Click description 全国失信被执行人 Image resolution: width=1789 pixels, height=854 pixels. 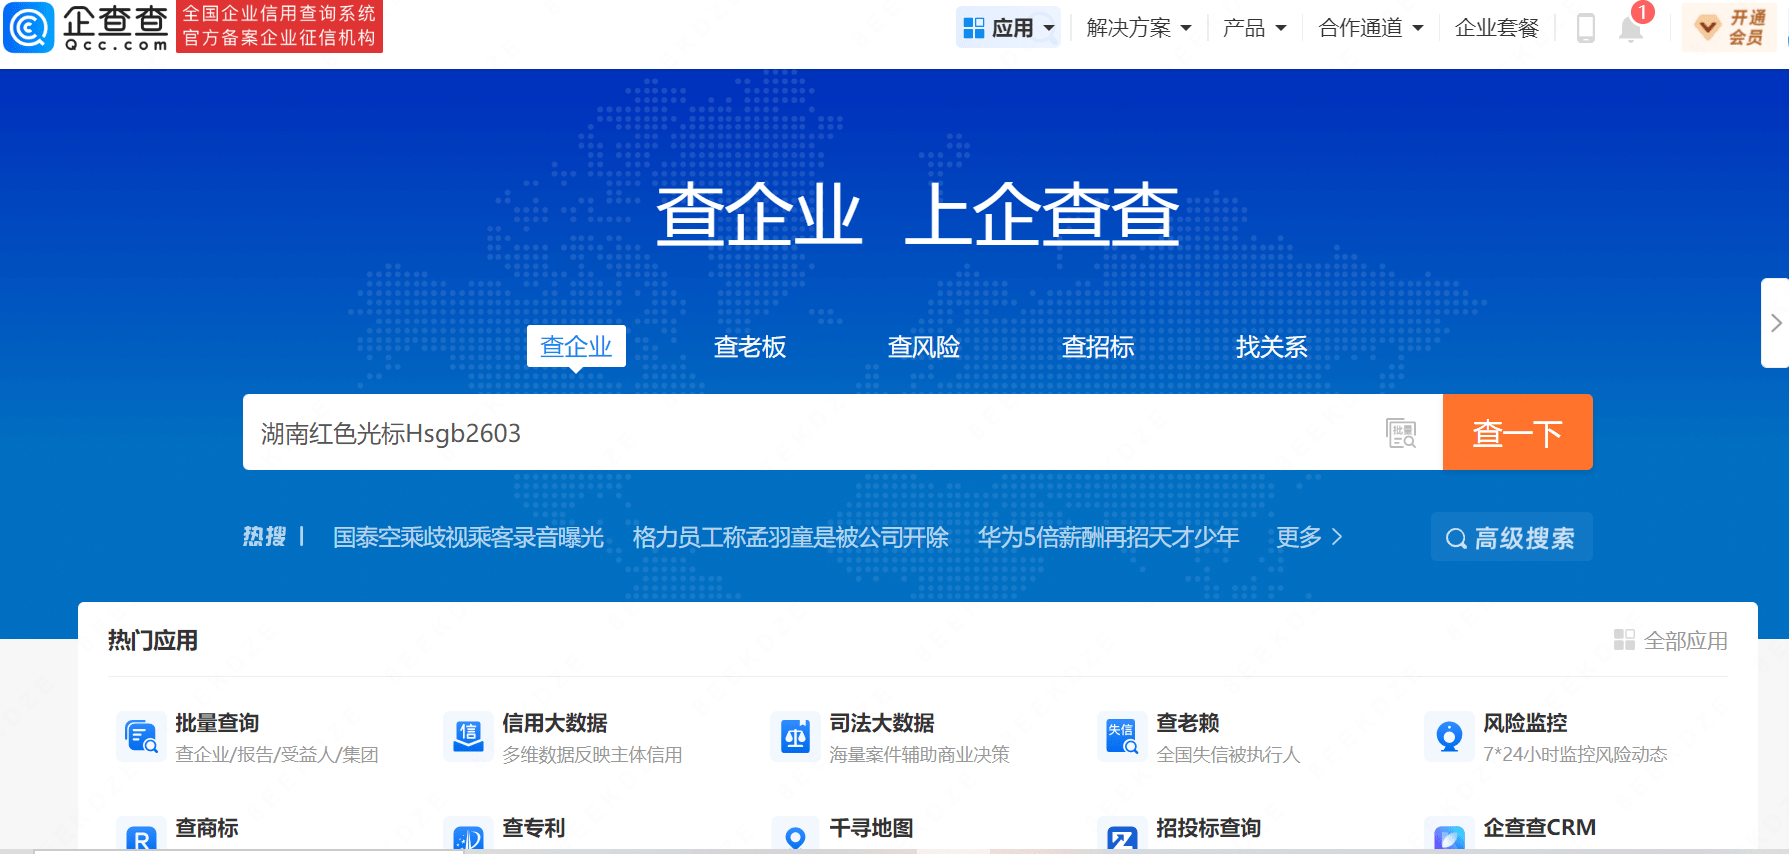[x=1228, y=754]
